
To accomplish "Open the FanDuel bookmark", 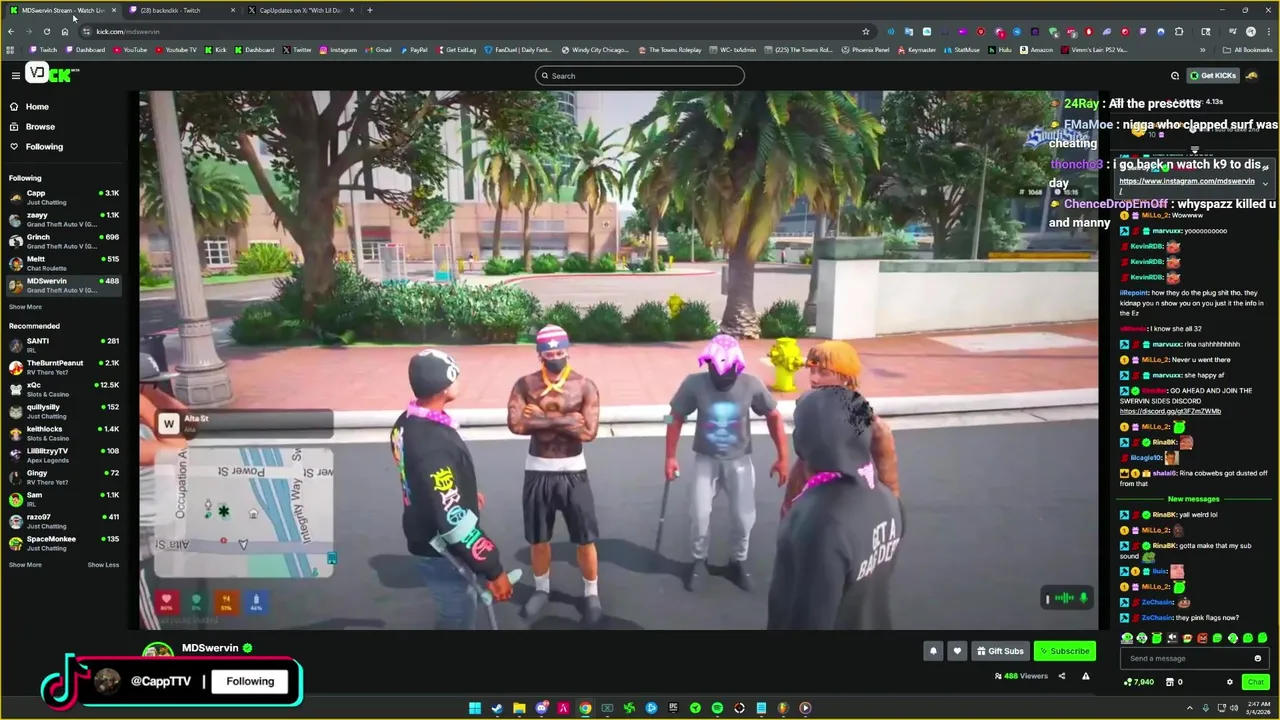I will point(518,49).
